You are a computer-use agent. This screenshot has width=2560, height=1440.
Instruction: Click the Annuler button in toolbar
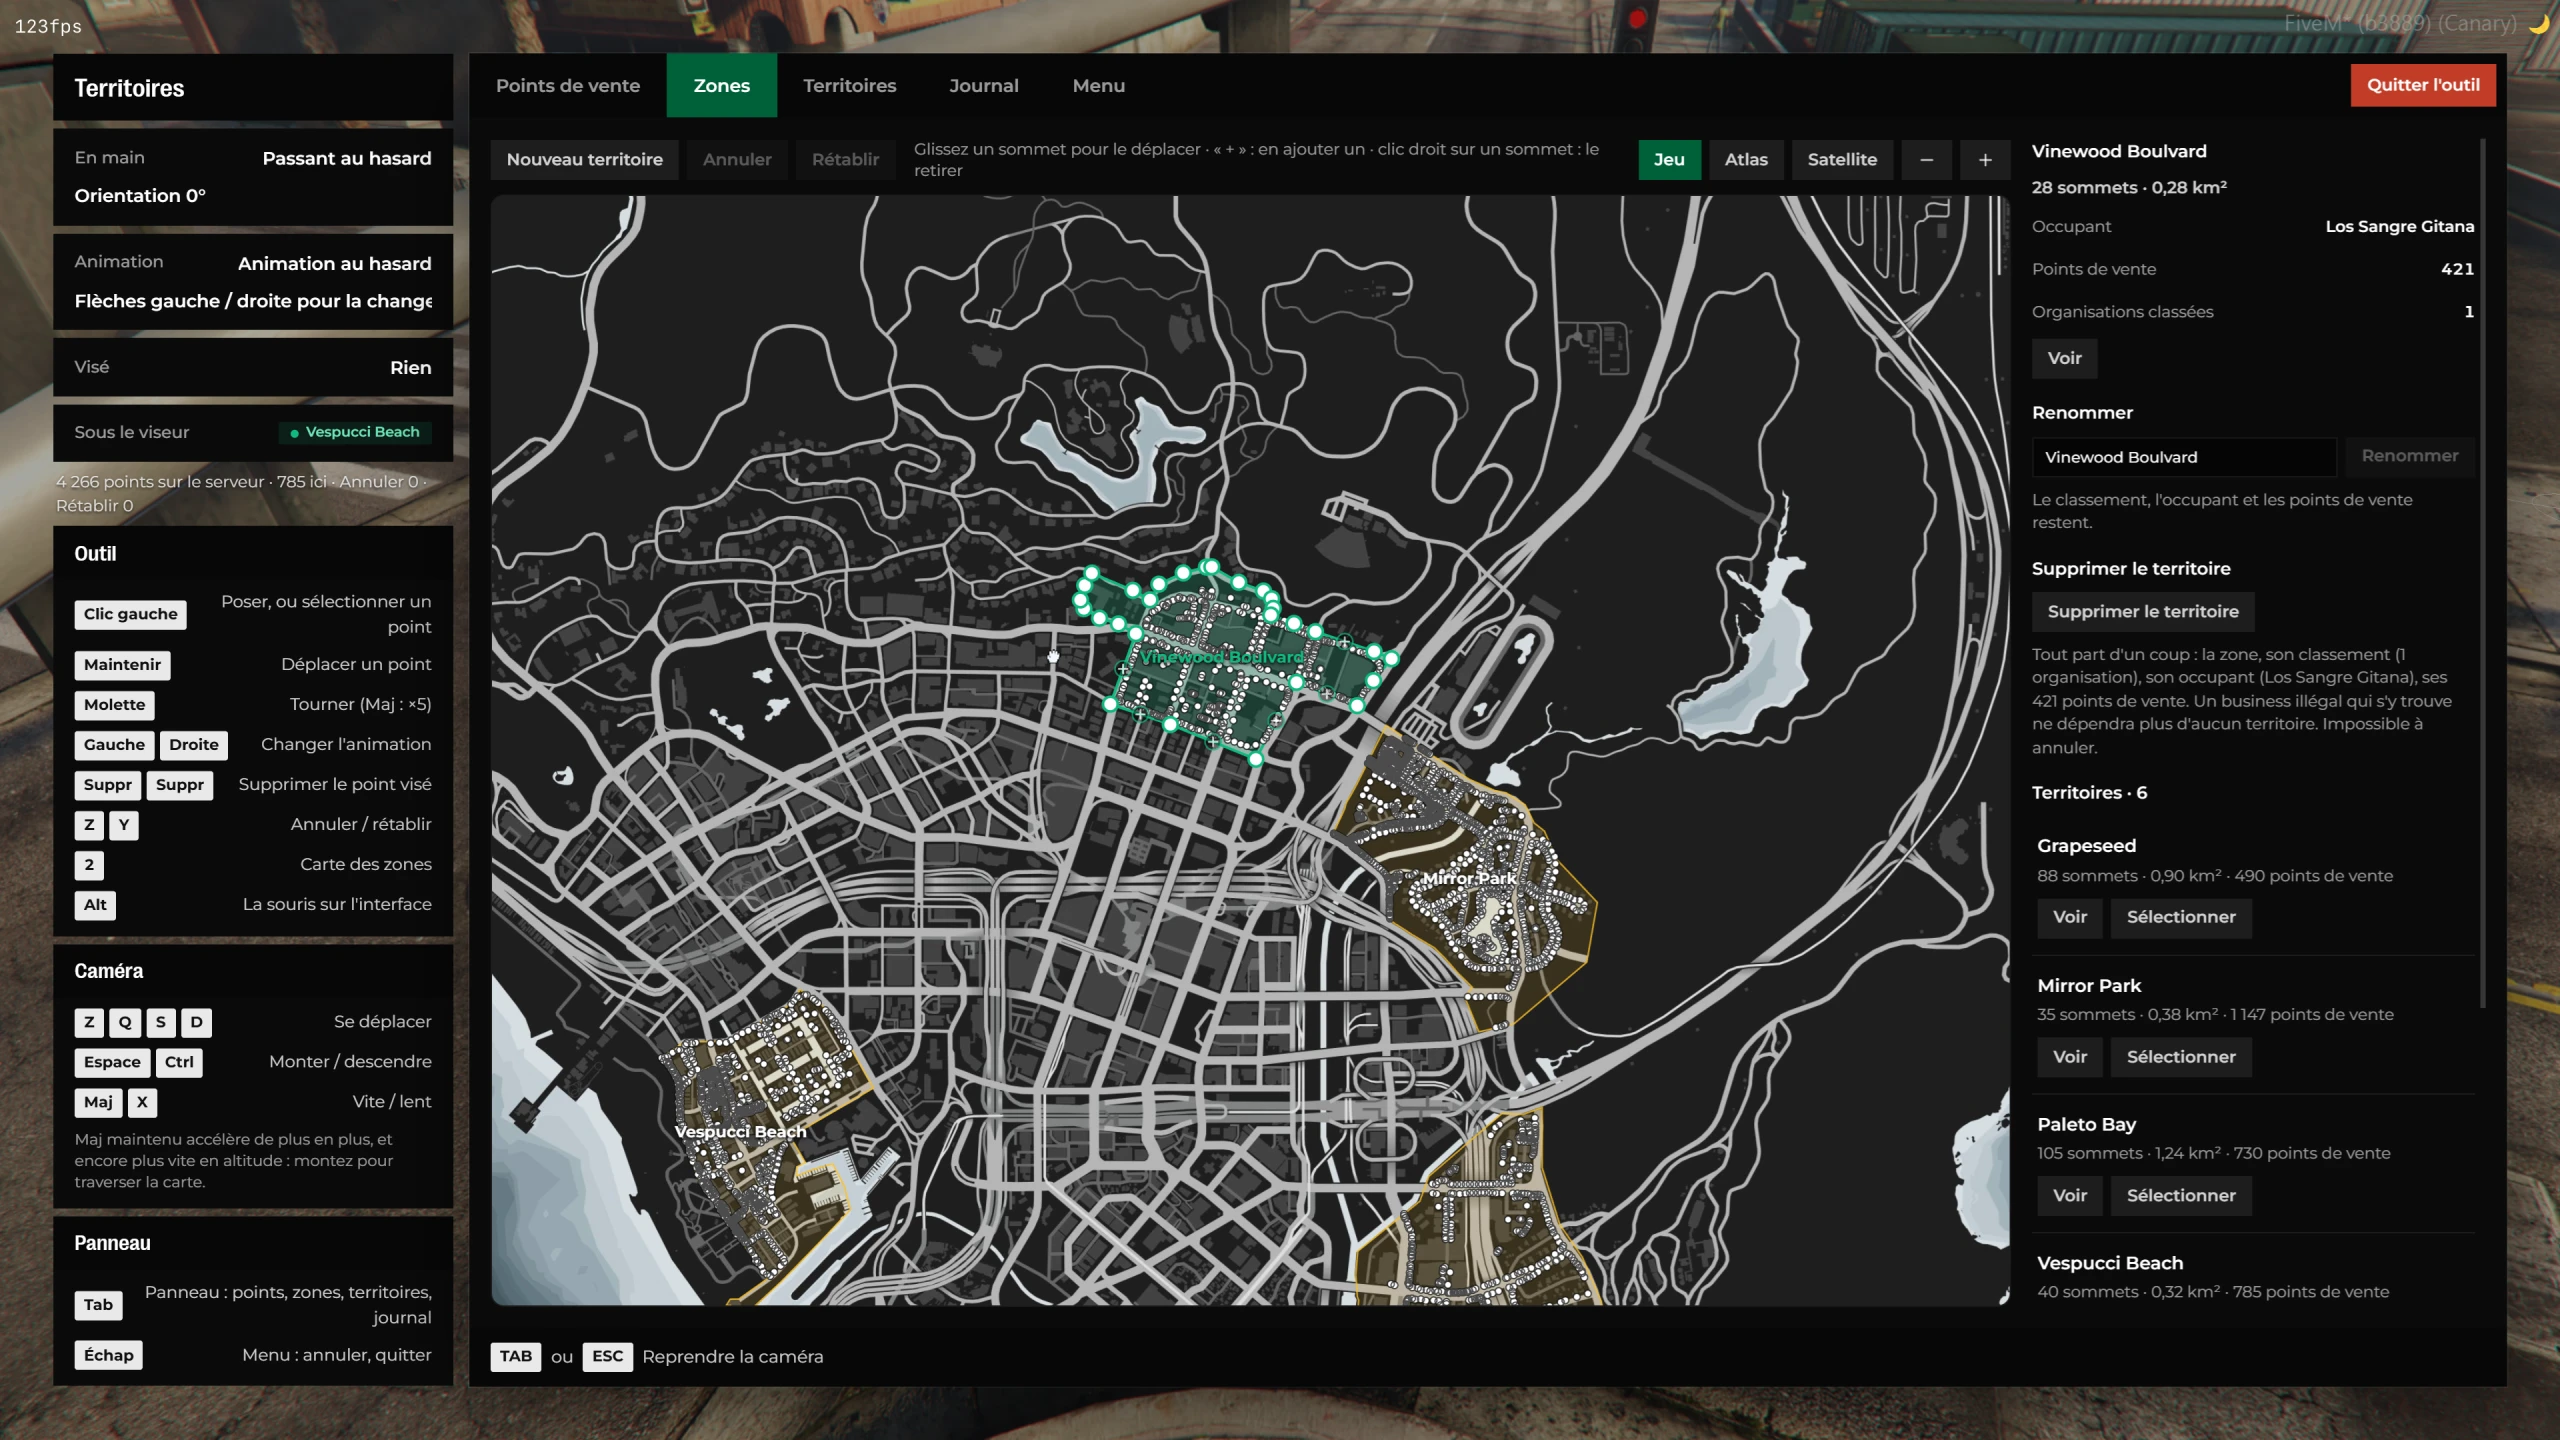pos(737,160)
